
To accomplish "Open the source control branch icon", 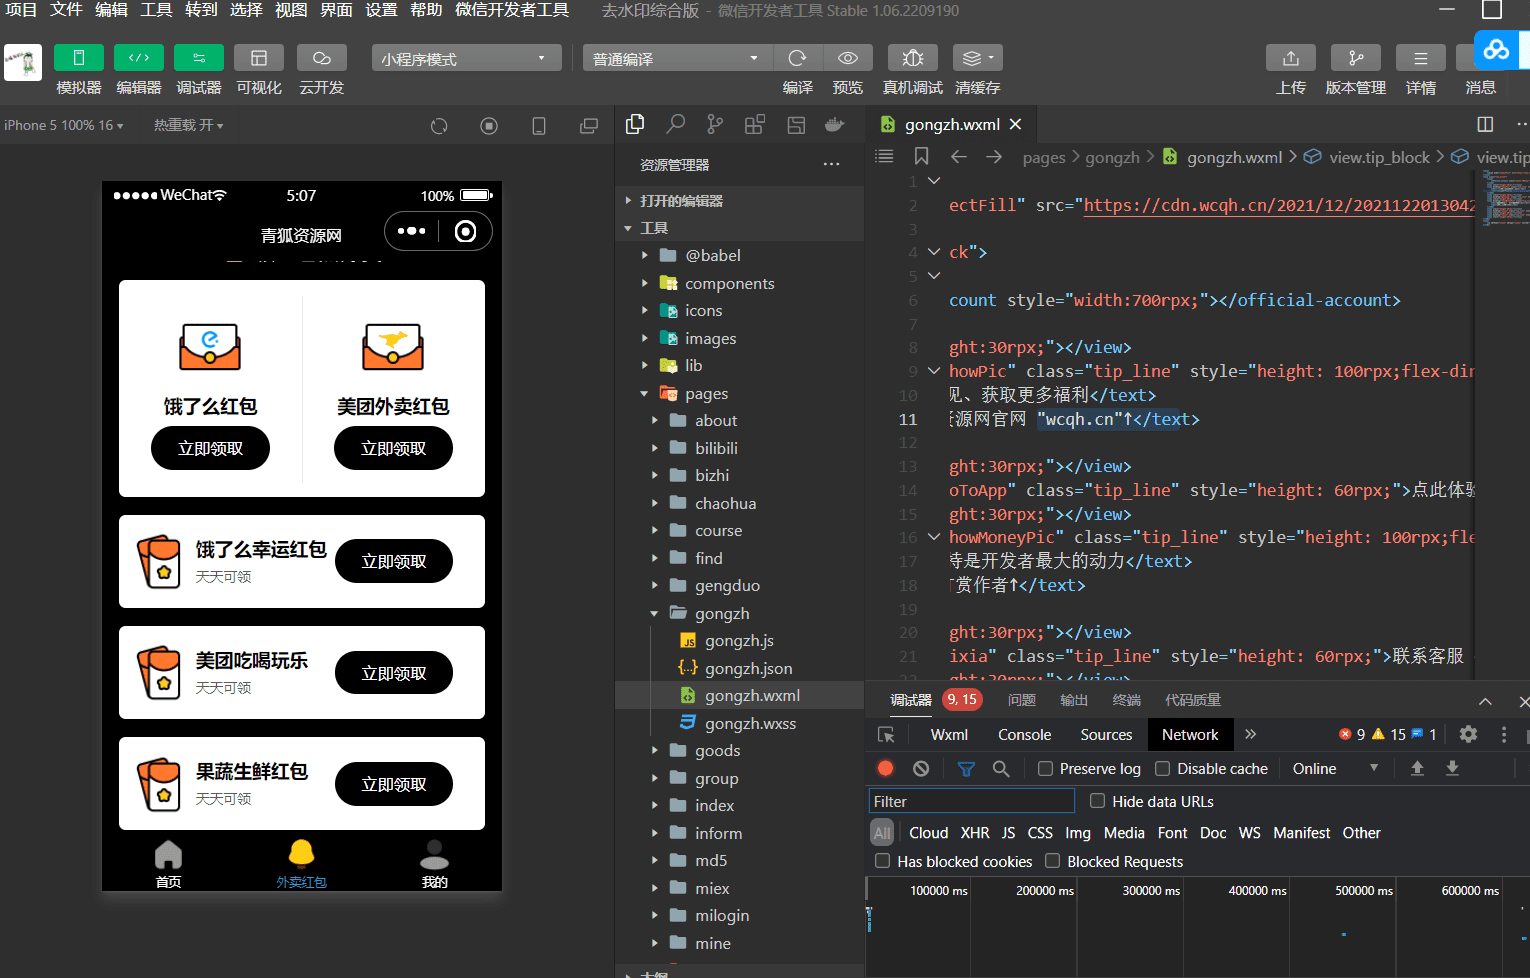I will coord(715,124).
